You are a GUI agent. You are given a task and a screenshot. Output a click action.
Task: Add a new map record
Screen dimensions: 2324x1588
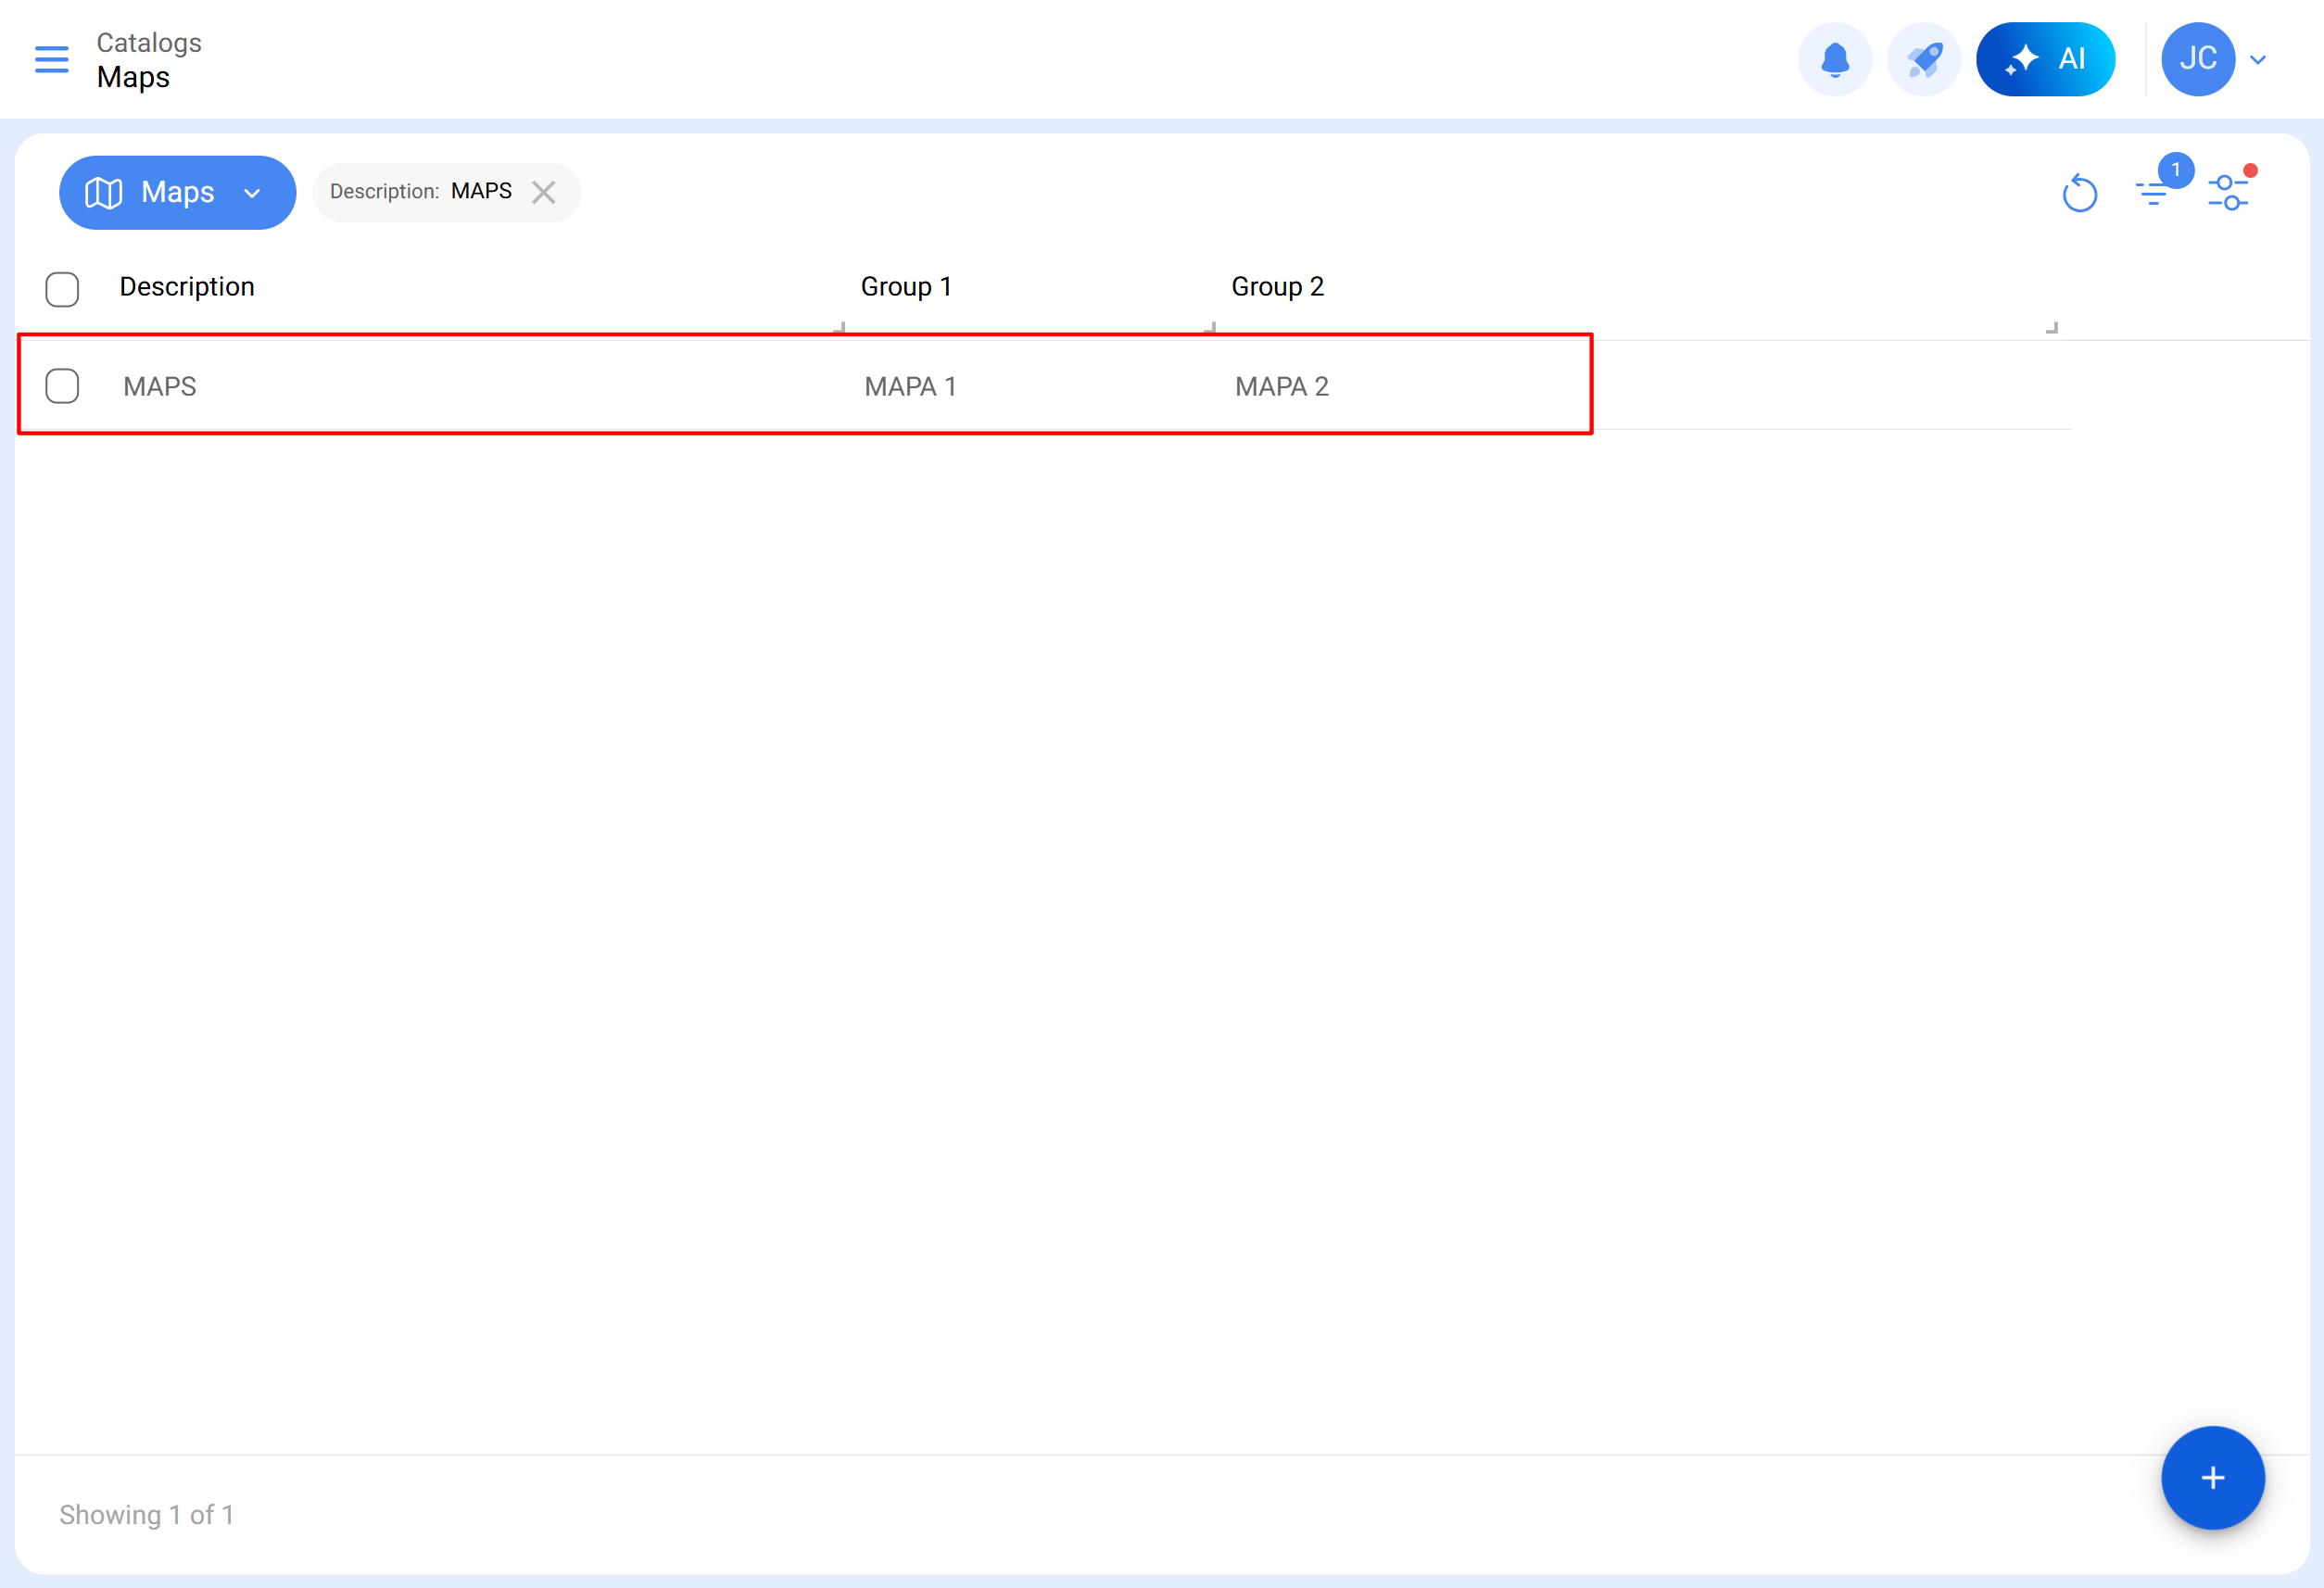point(2212,1477)
